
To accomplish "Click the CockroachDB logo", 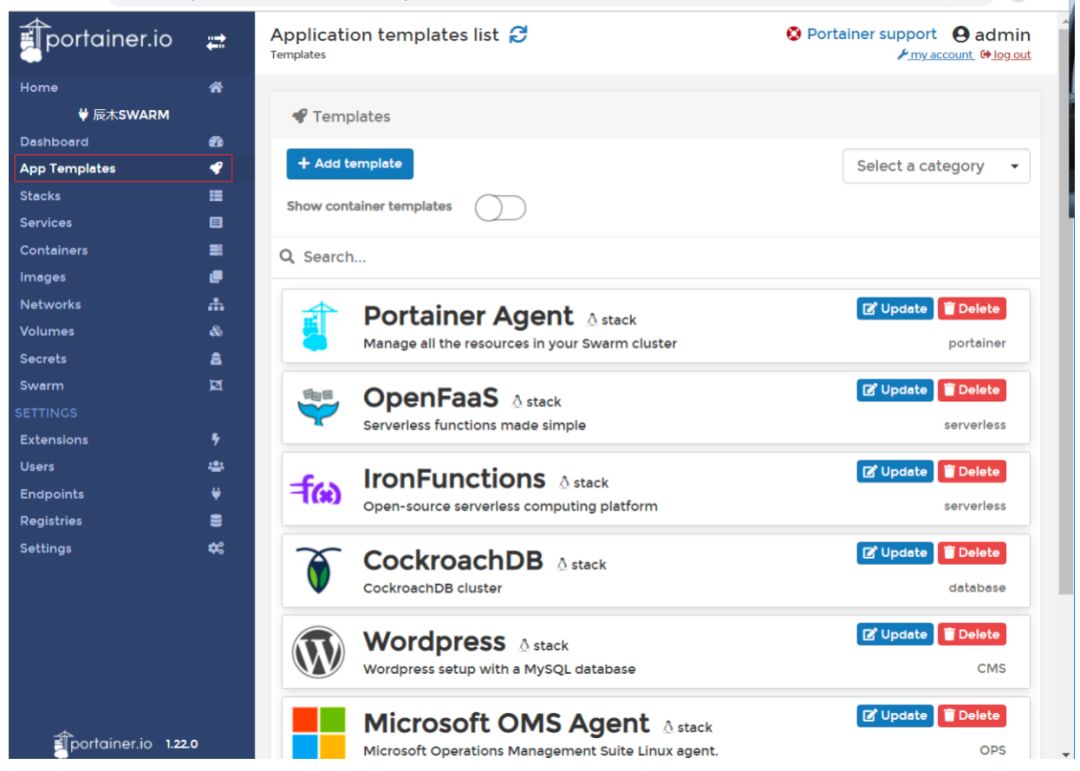I will coord(318,570).
